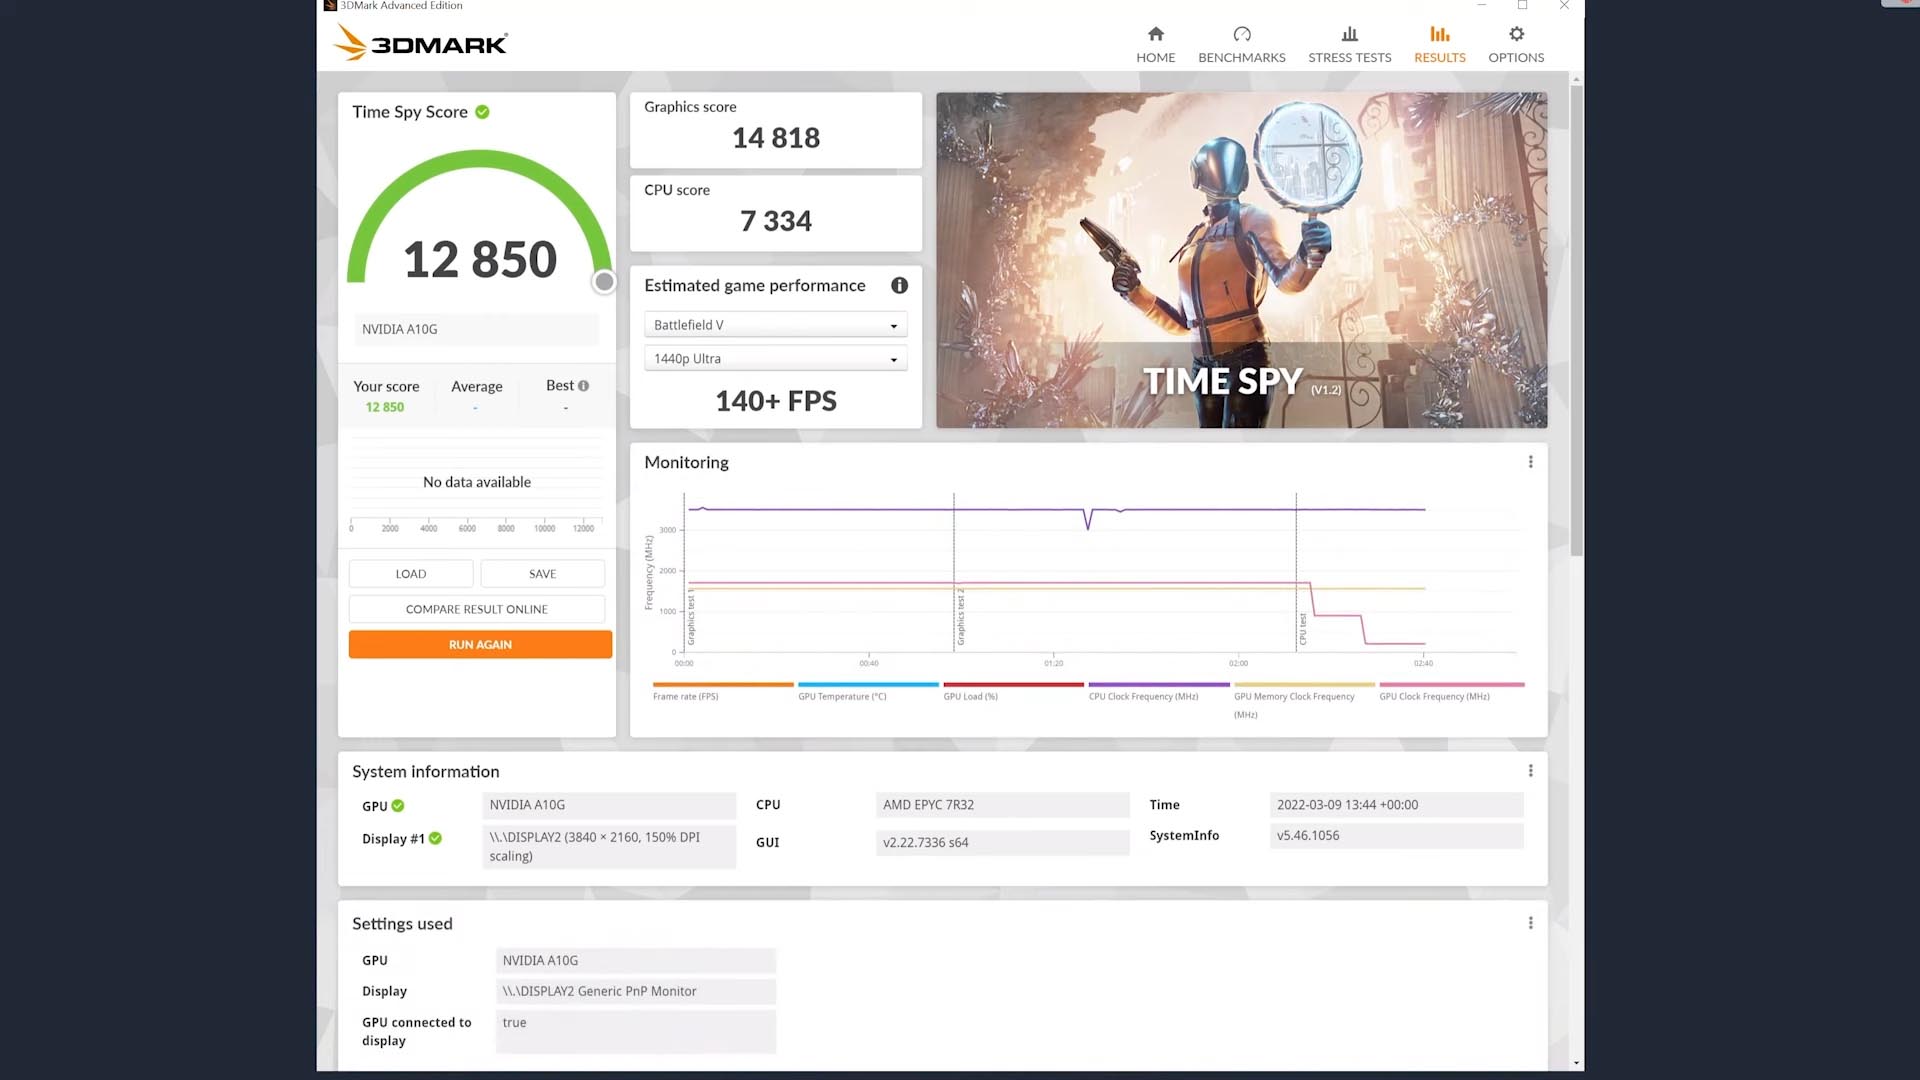Click the Best score info icon
The image size is (1920, 1080).
(583, 386)
